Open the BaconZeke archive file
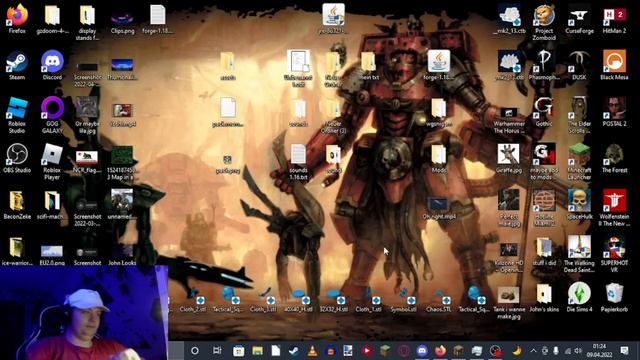 (17, 205)
